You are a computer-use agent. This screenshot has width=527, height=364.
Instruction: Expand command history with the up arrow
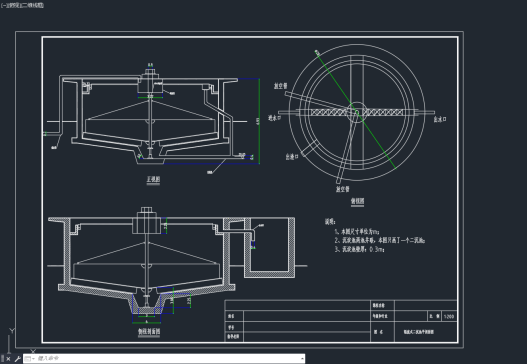pos(302,359)
